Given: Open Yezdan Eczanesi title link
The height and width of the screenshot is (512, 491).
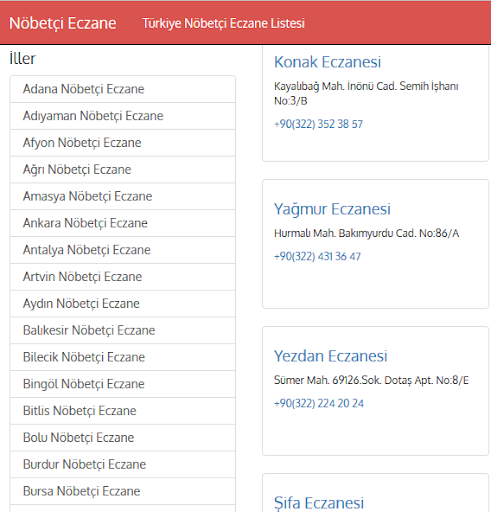Looking at the screenshot, I should [x=331, y=356].
